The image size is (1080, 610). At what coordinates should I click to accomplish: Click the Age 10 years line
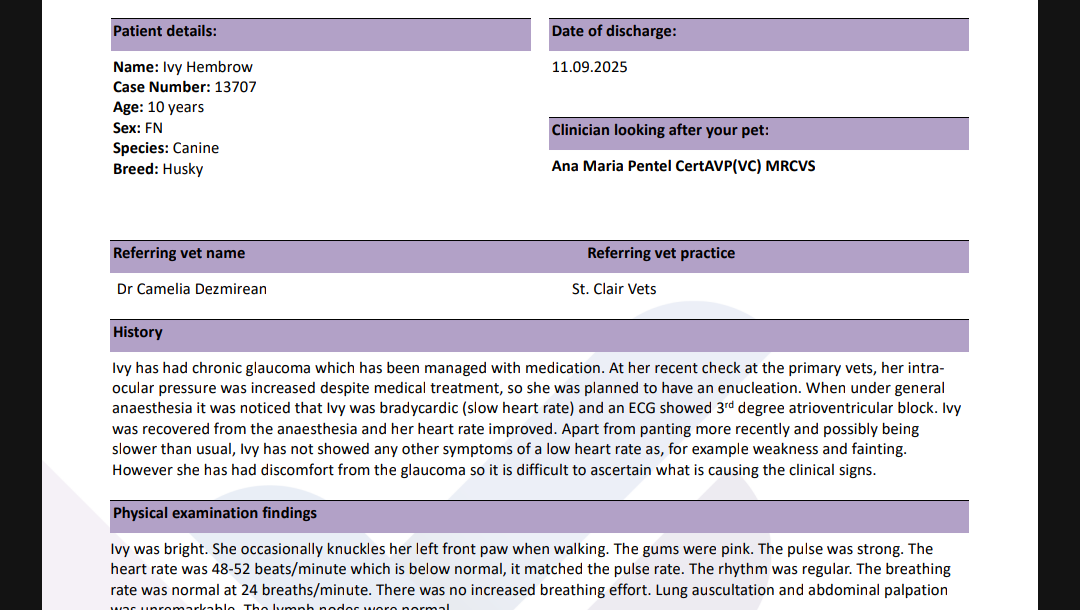tap(158, 107)
